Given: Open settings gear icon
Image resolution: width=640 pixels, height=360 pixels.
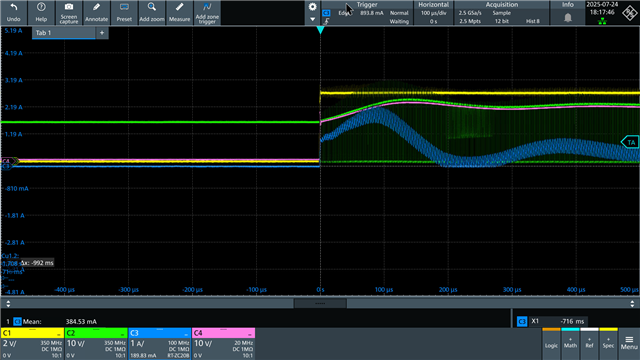Looking at the screenshot, I should click(x=312, y=7).
